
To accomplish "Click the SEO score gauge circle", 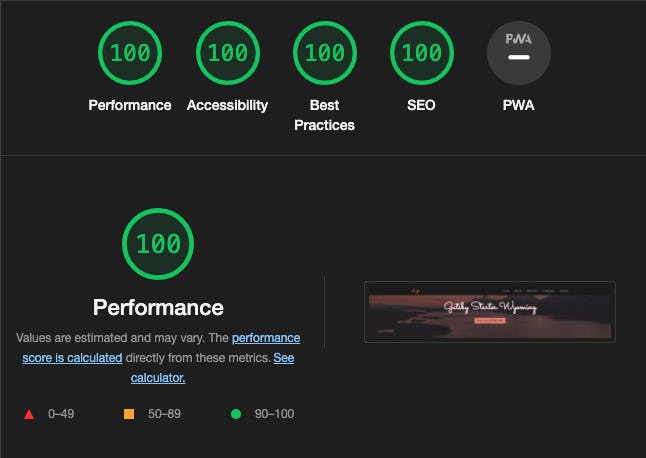I will (421, 52).
